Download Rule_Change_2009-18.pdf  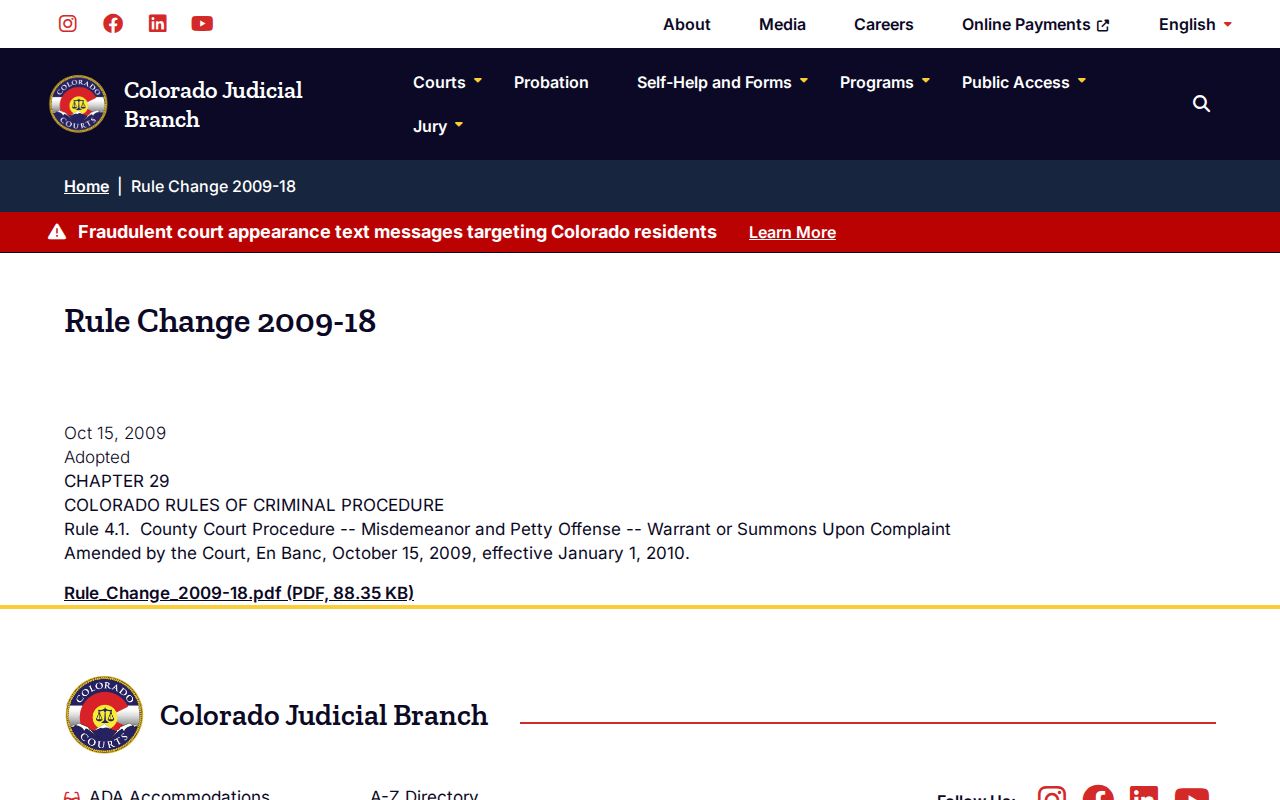point(239,593)
